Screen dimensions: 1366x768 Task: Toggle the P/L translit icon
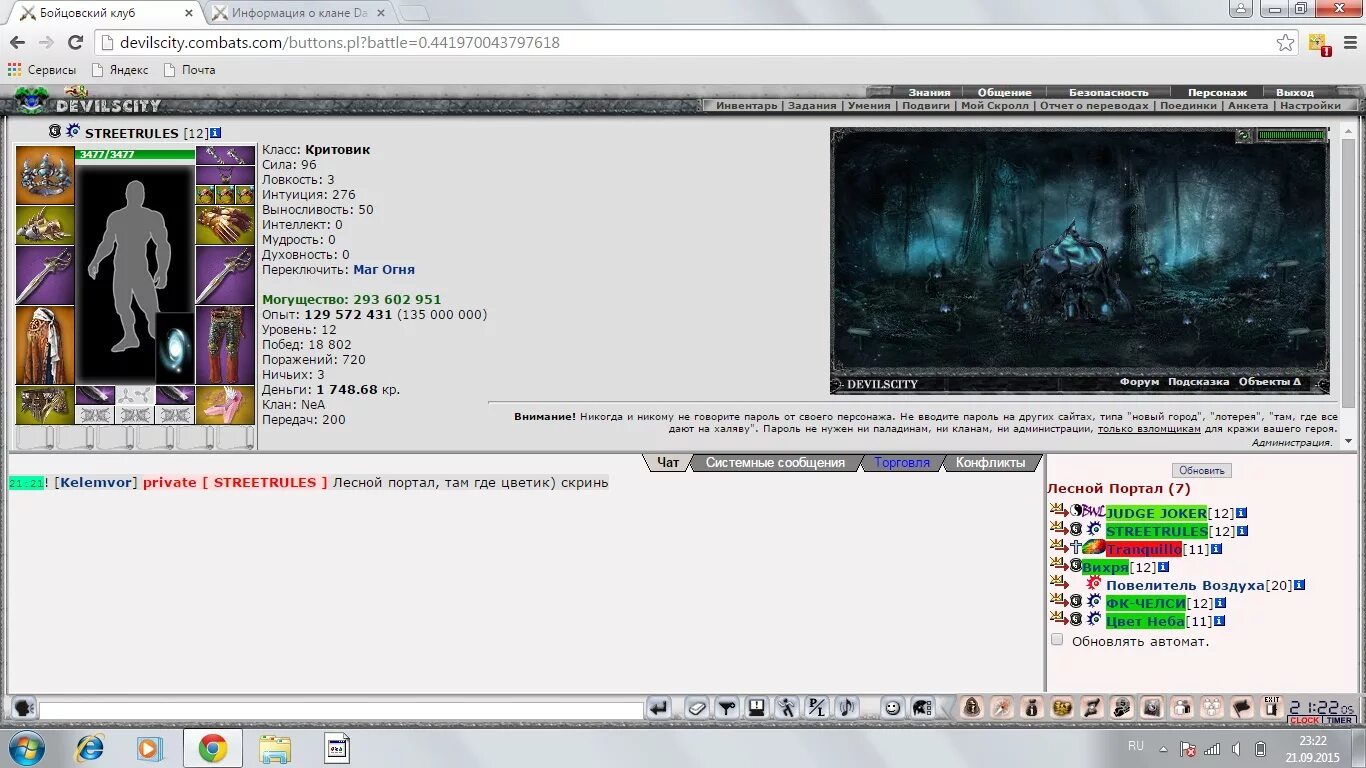tap(817, 708)
